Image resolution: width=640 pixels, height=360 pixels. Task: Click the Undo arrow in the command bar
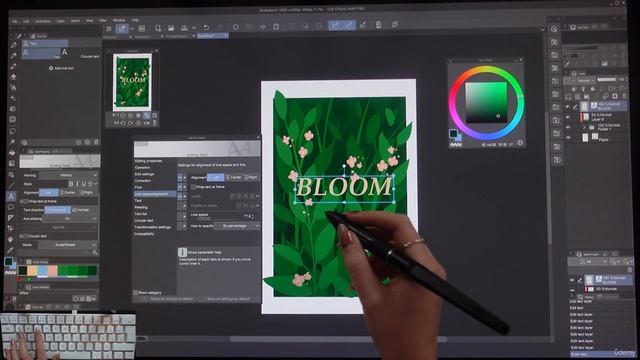[206, 27]
